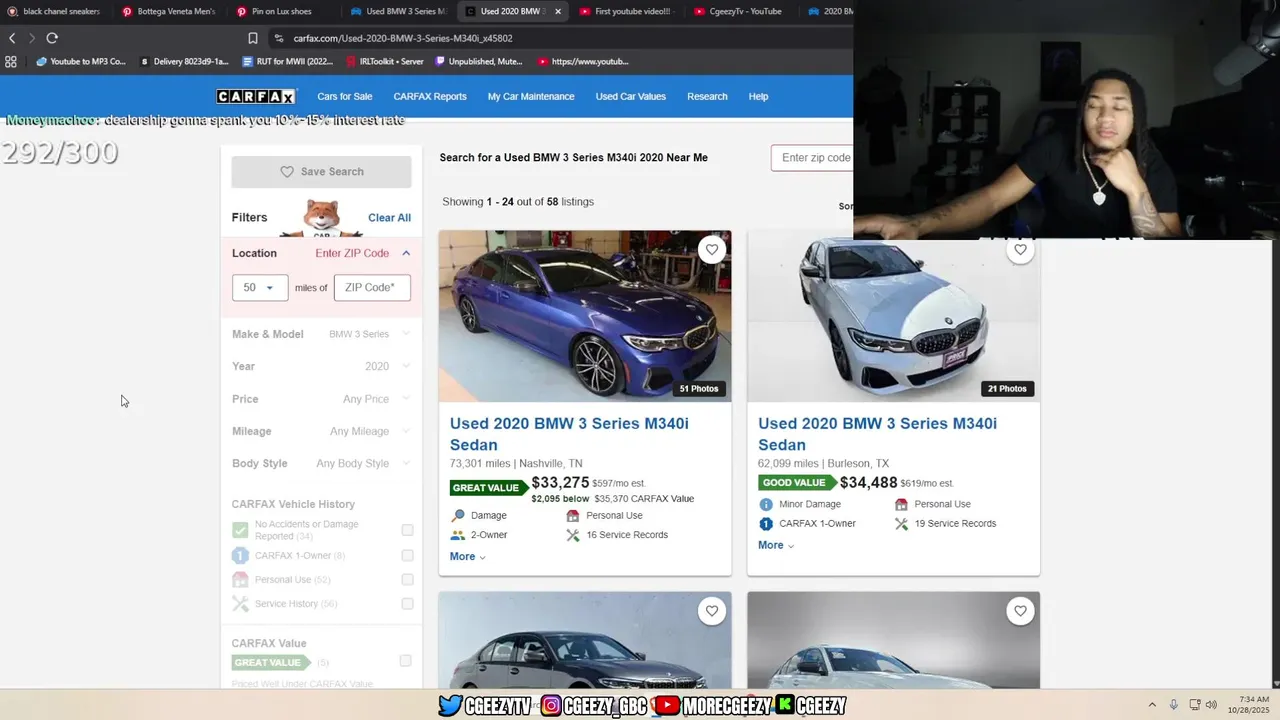This screenshot has height=720, width=1280.
Task: Favorite the white M340i Burleson listing
Action: pyautogui.click(x=1020, y=250)
